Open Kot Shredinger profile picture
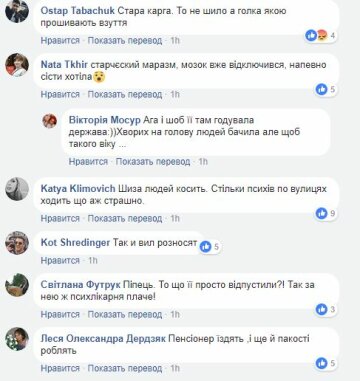Viewport: 360px width, 381px height. click(17, 243)
